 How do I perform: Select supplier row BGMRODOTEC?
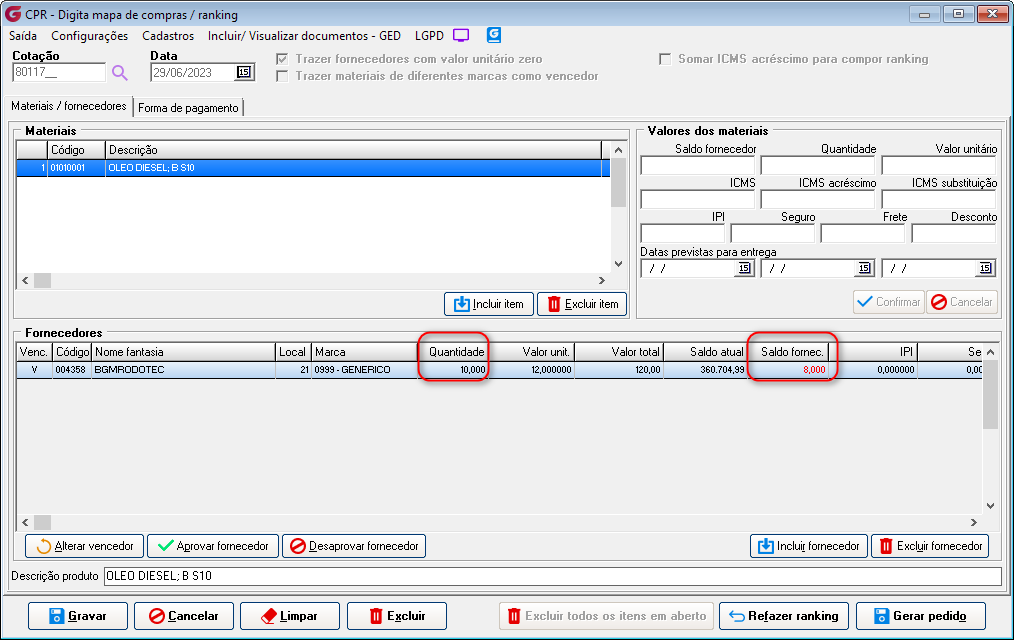[x=499, y=370]
